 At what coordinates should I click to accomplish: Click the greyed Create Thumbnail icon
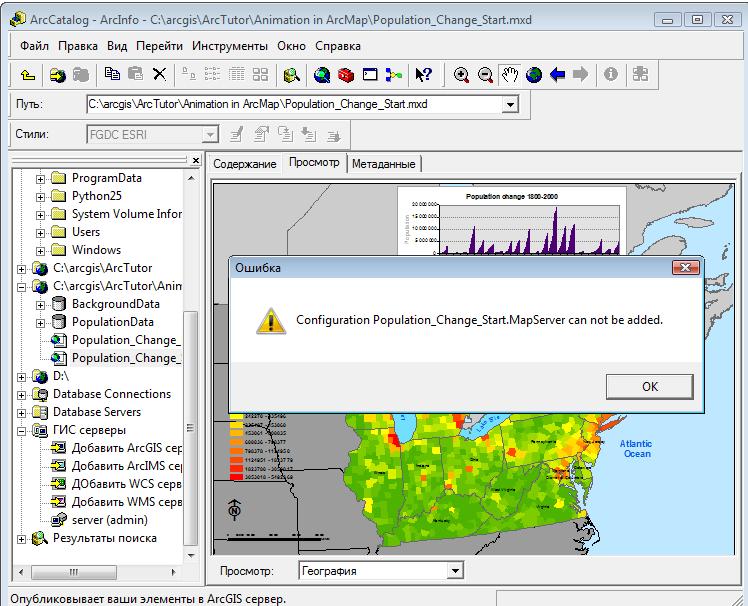[x=640, y=74]
